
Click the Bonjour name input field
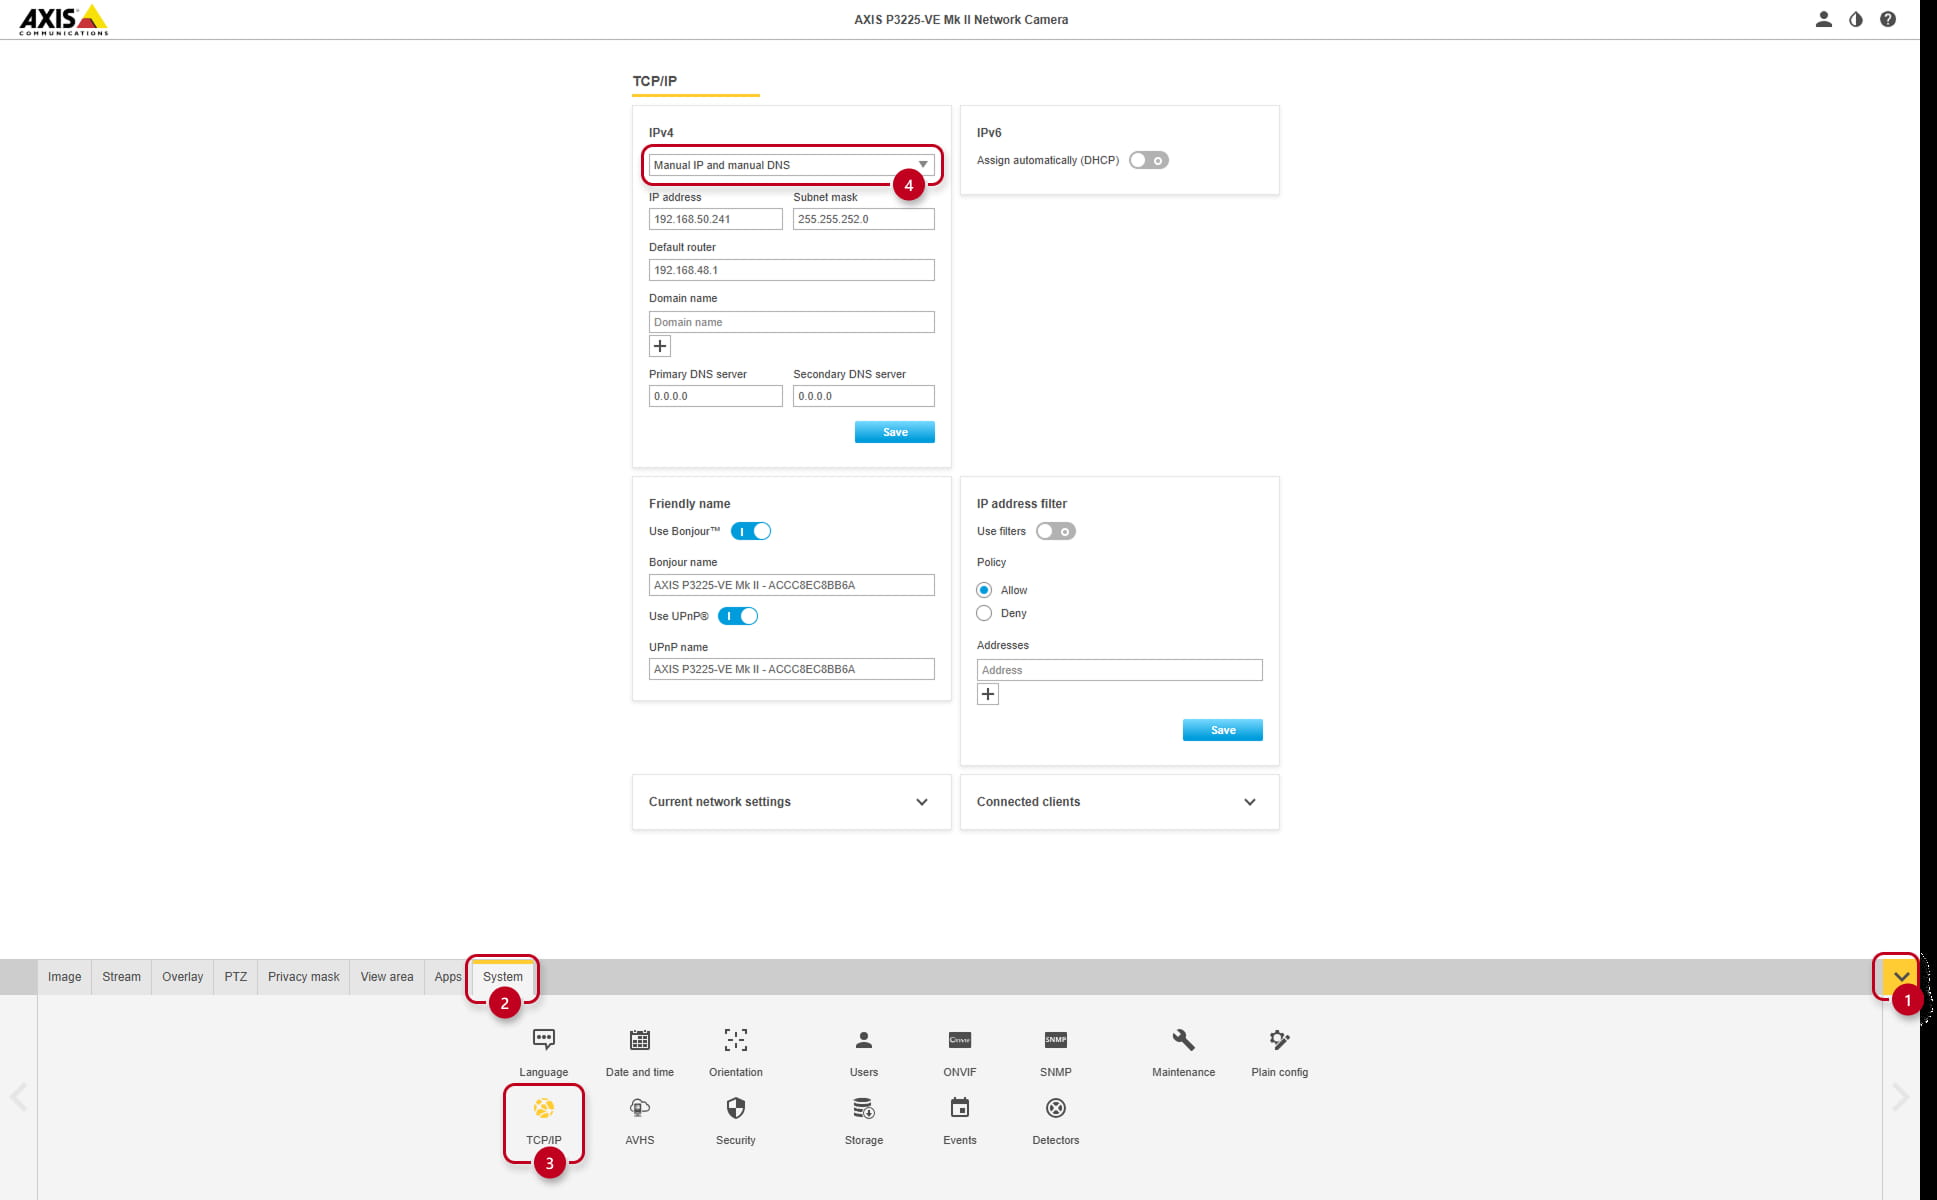coord(792,585)
